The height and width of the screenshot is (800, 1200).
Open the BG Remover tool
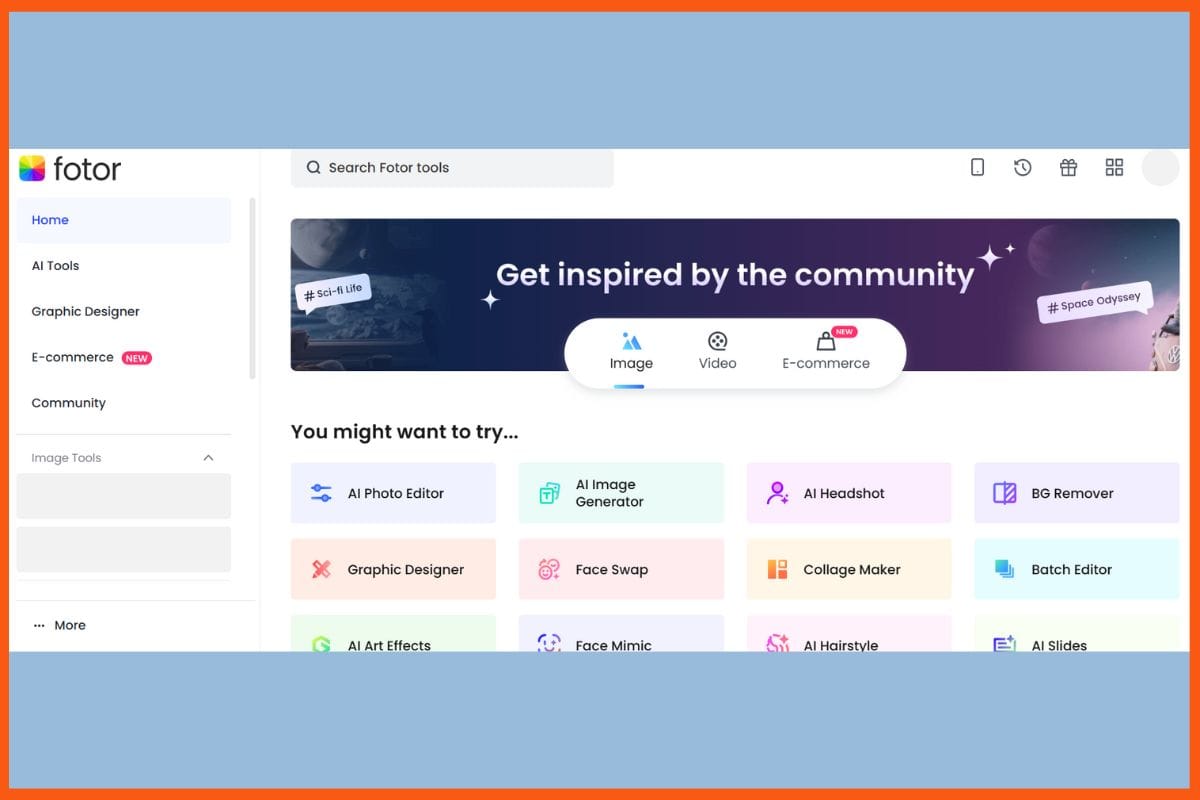coord(1077,493)
